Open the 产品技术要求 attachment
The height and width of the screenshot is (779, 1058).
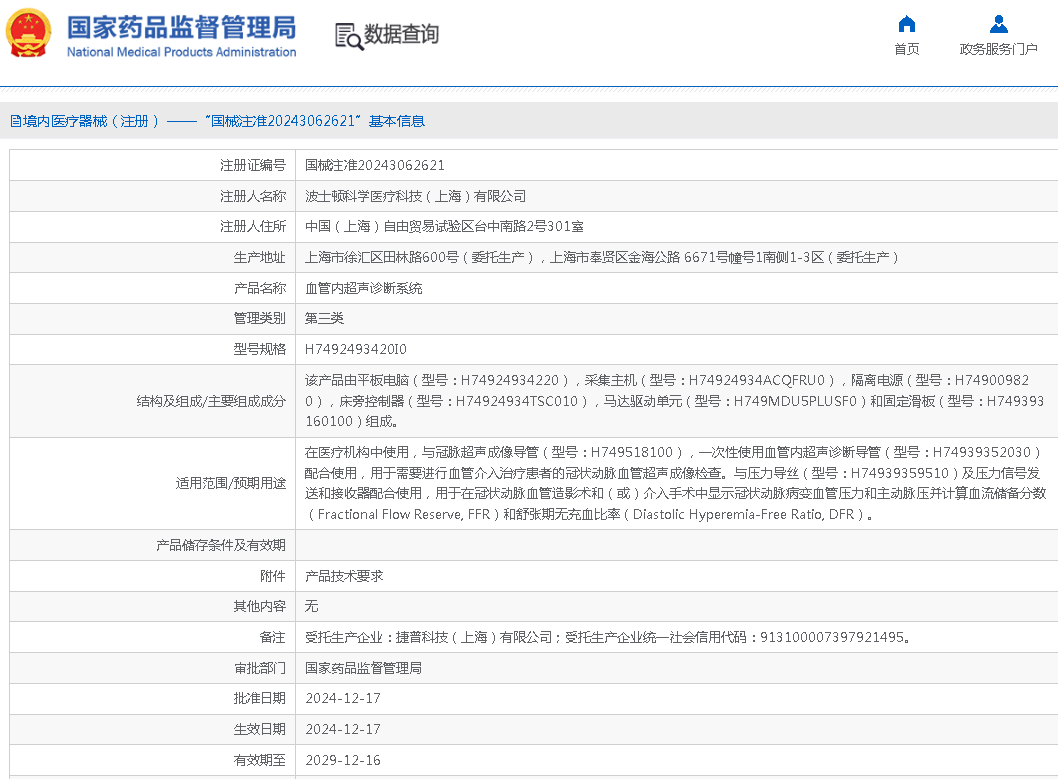pyautogui.click(x=344, y=576)
